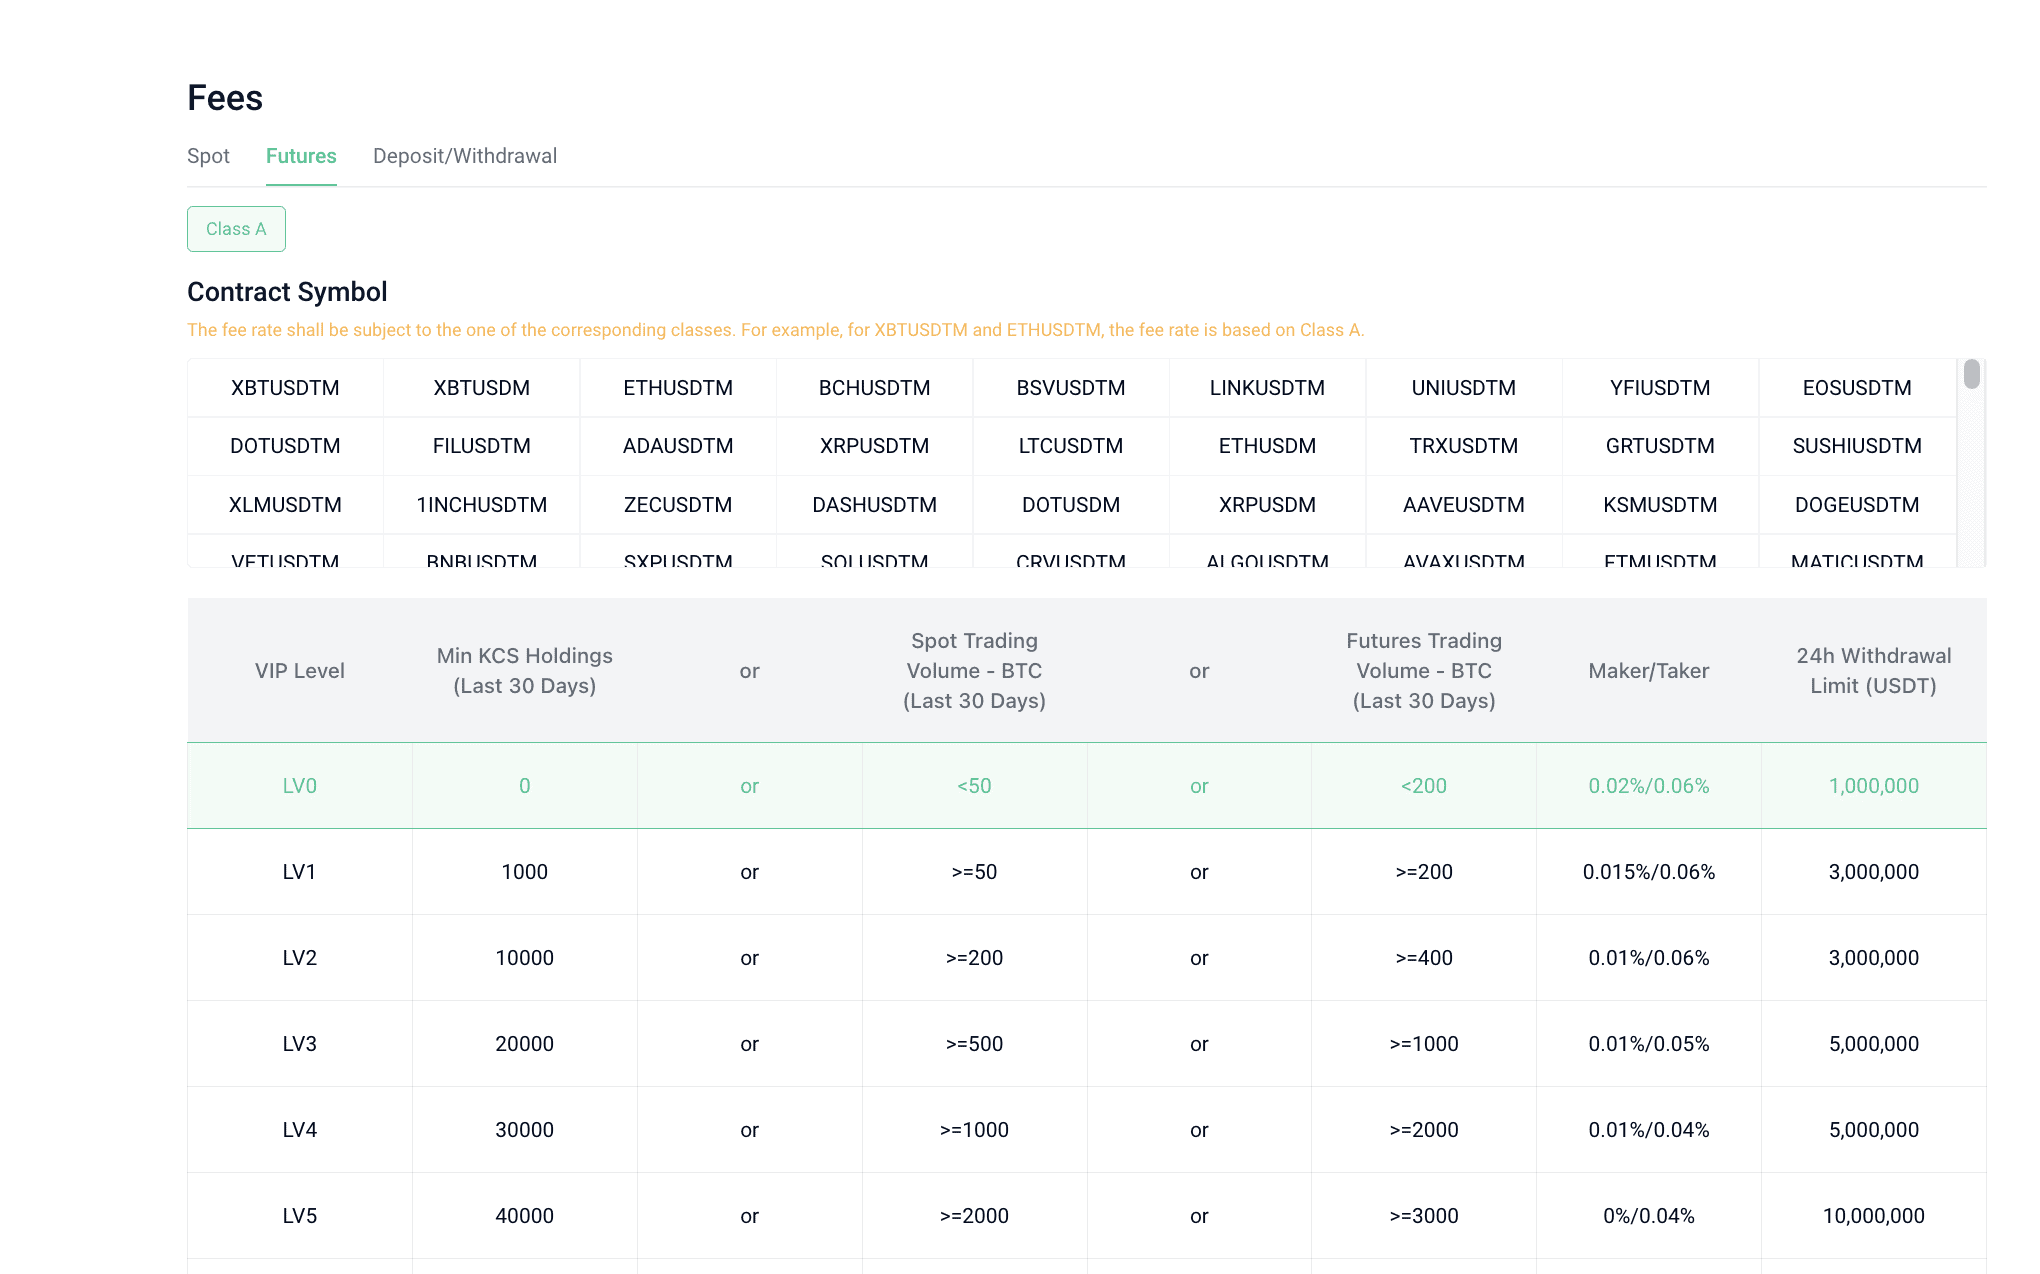Select the SUSHIUSDTM contract cell
The image size is (2040, 1274).
(x=1856, y=446)
